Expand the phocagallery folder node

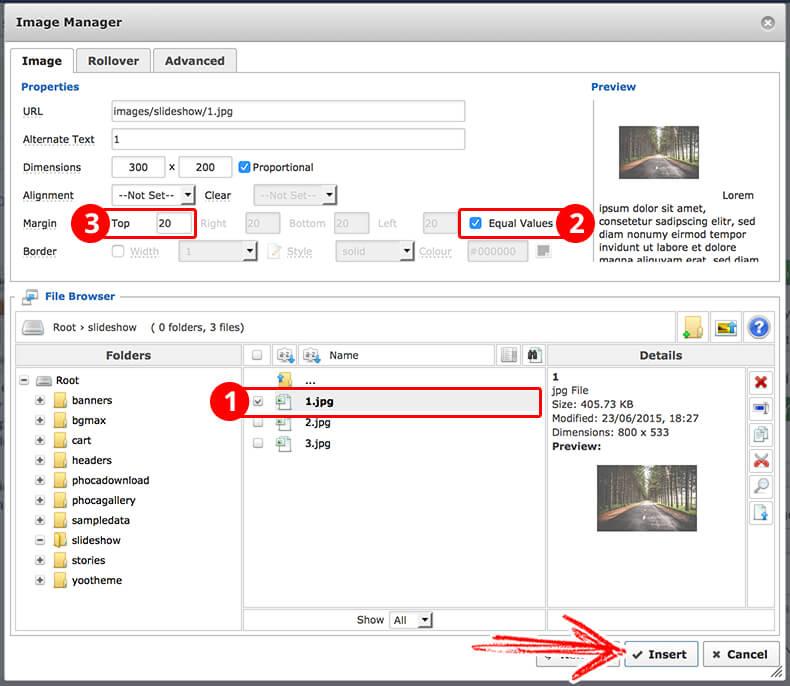point(40,500)
